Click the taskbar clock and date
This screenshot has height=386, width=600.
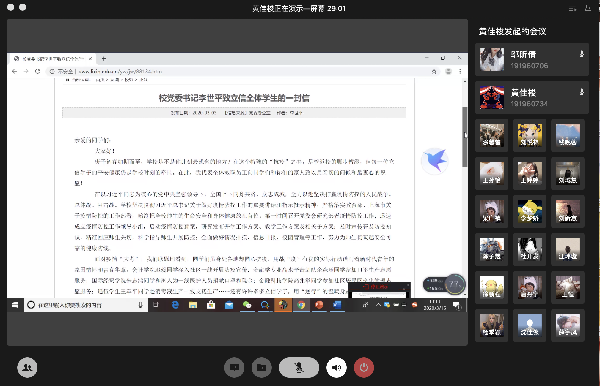pos(435,305)
